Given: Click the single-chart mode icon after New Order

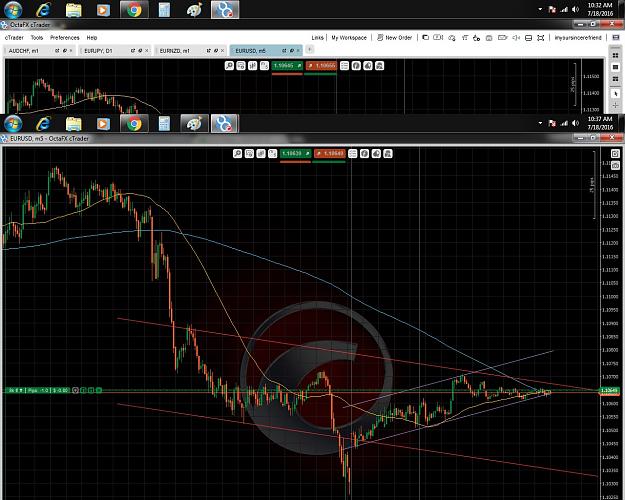Looking at the screenshot, I should coord(426,37).
